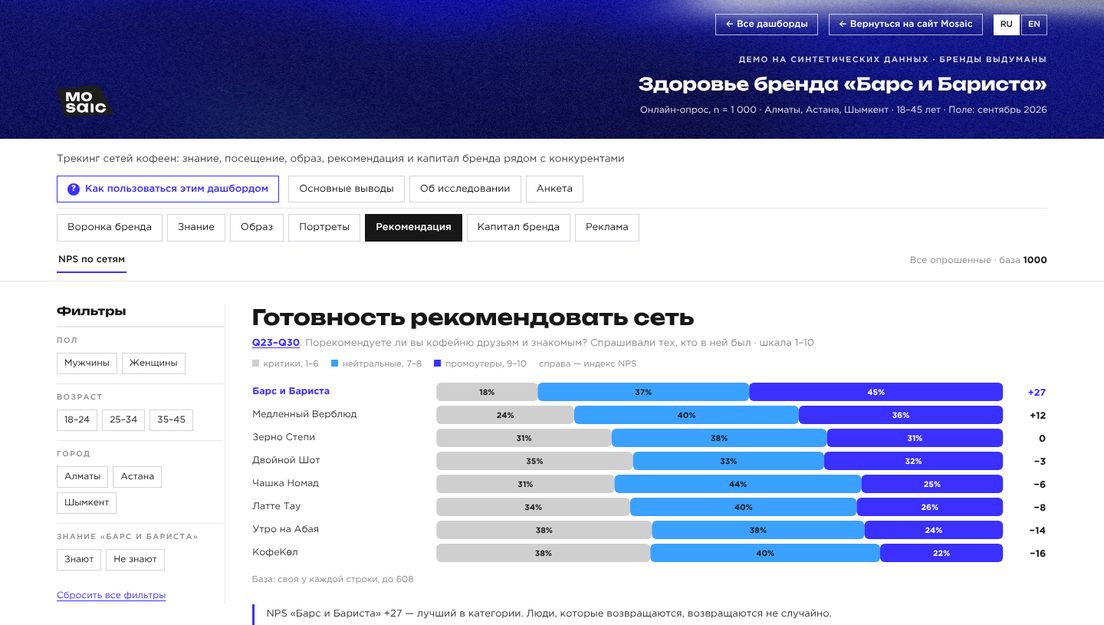Toggle the 18–24 age filter

[x=77, y=419]
